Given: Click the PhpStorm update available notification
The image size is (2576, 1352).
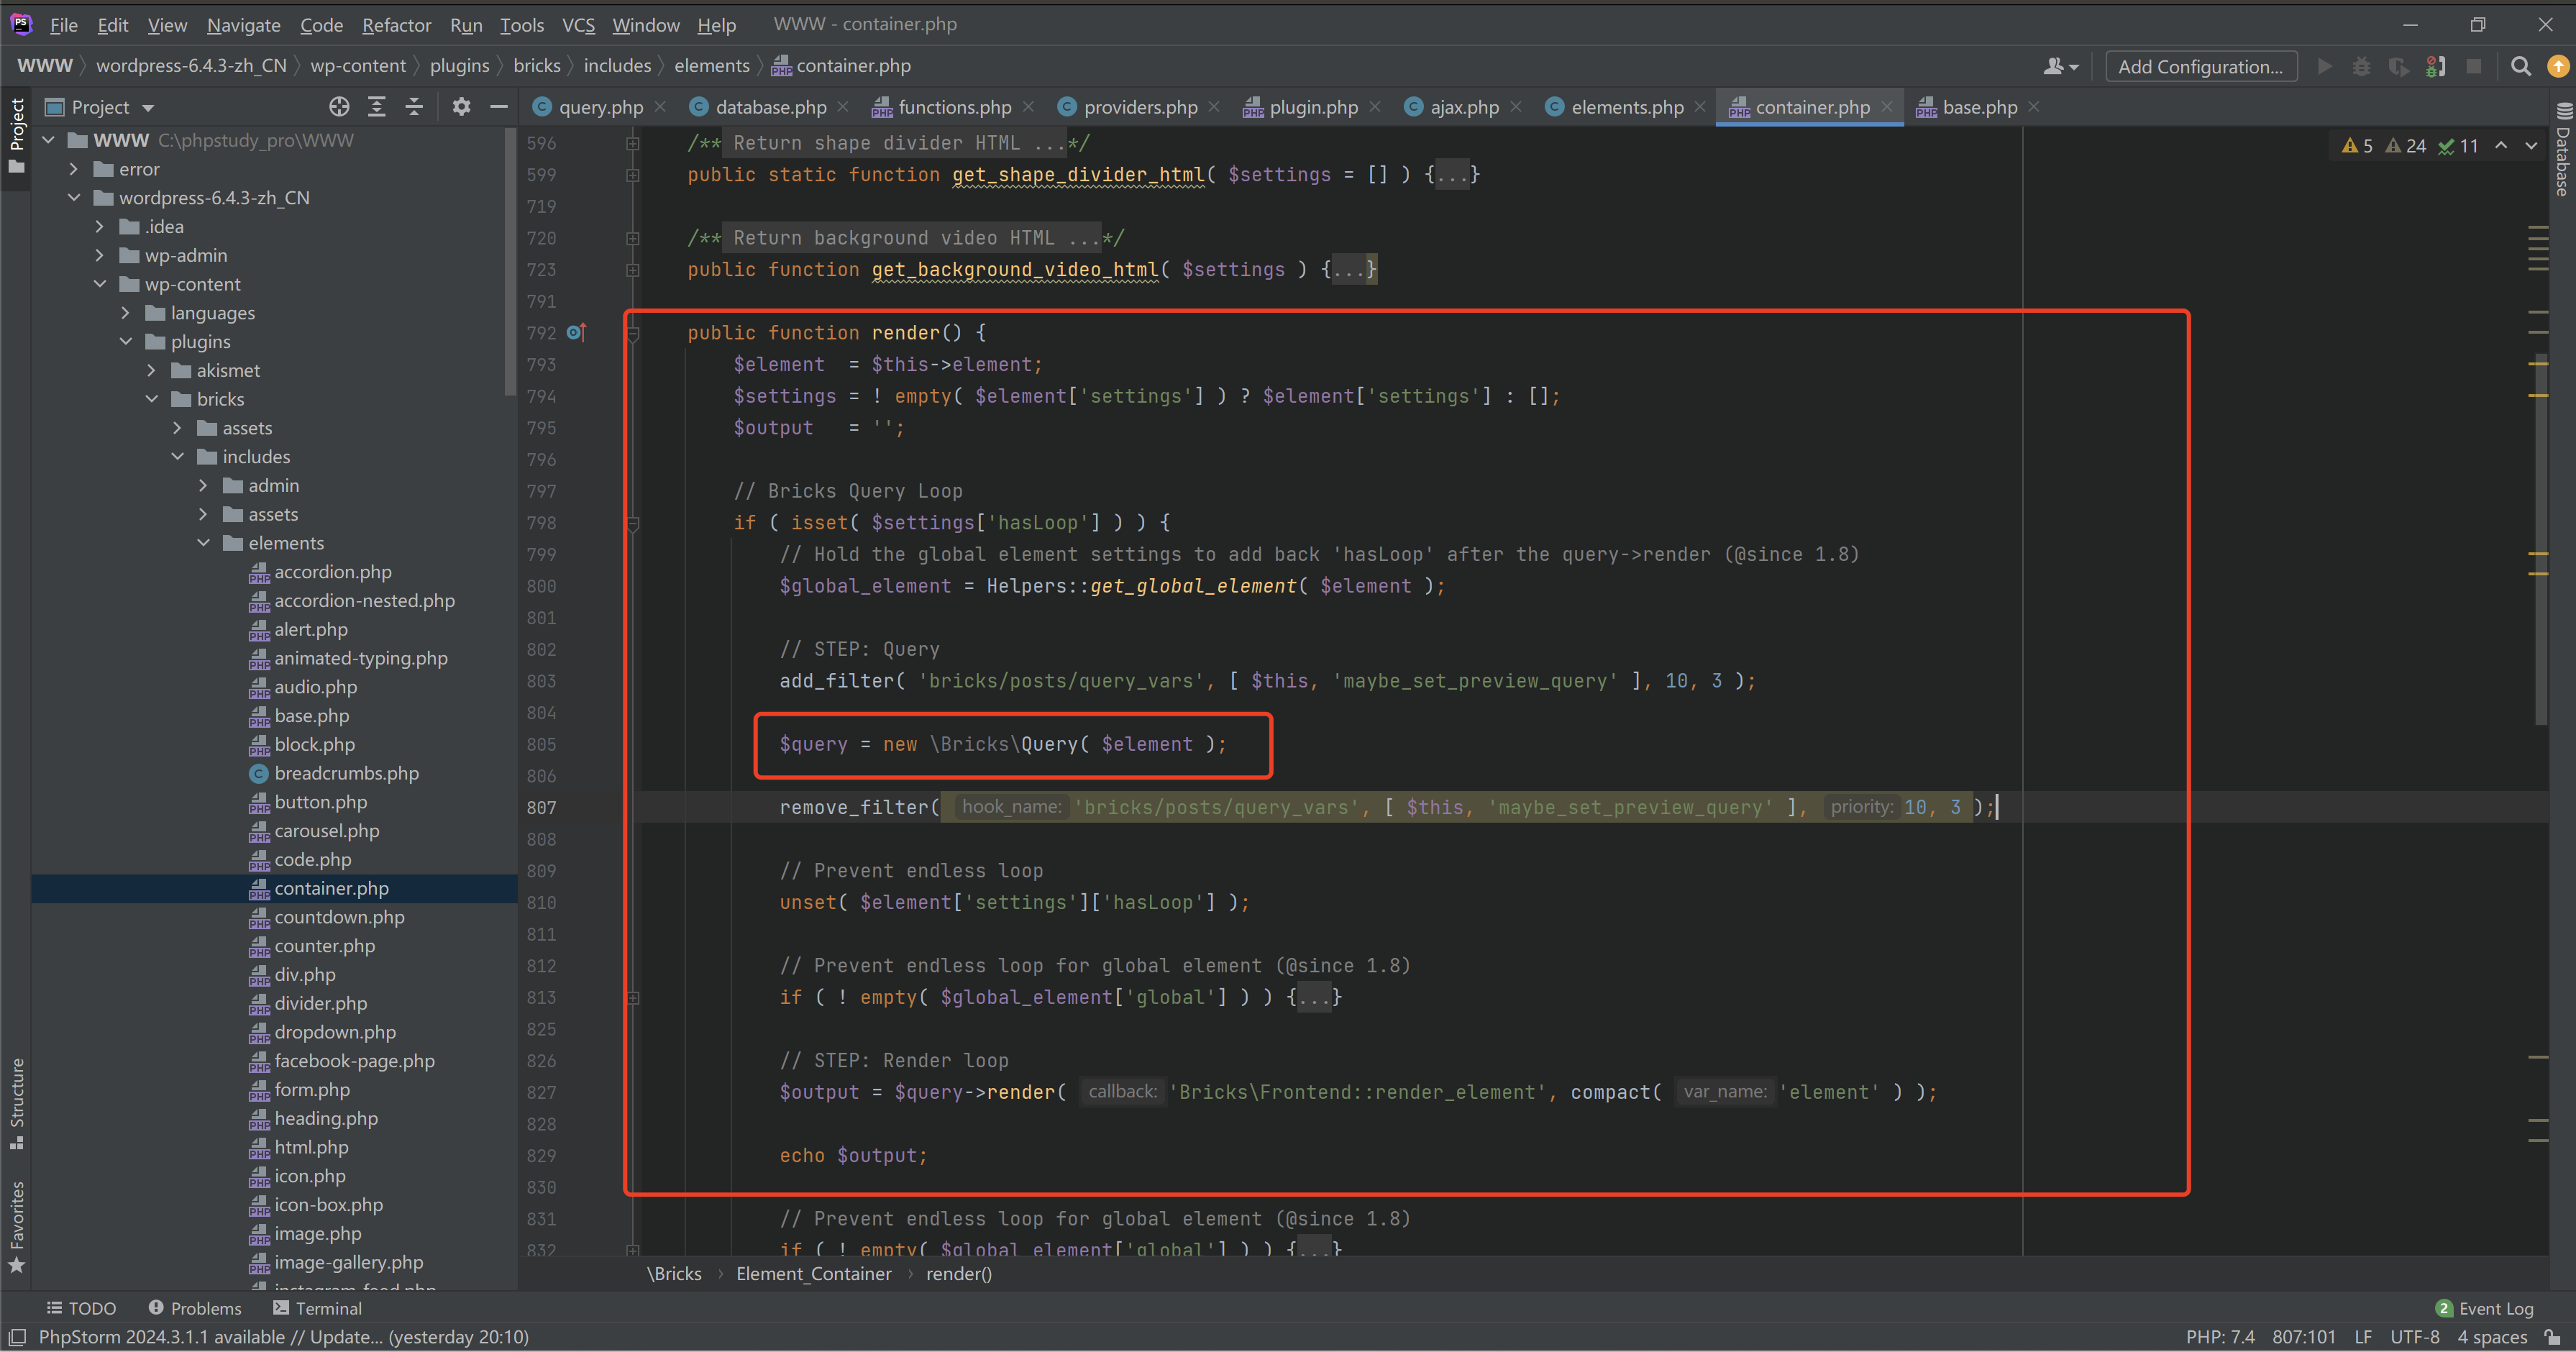Looking at the screenshot, I should coord(283,1337).
